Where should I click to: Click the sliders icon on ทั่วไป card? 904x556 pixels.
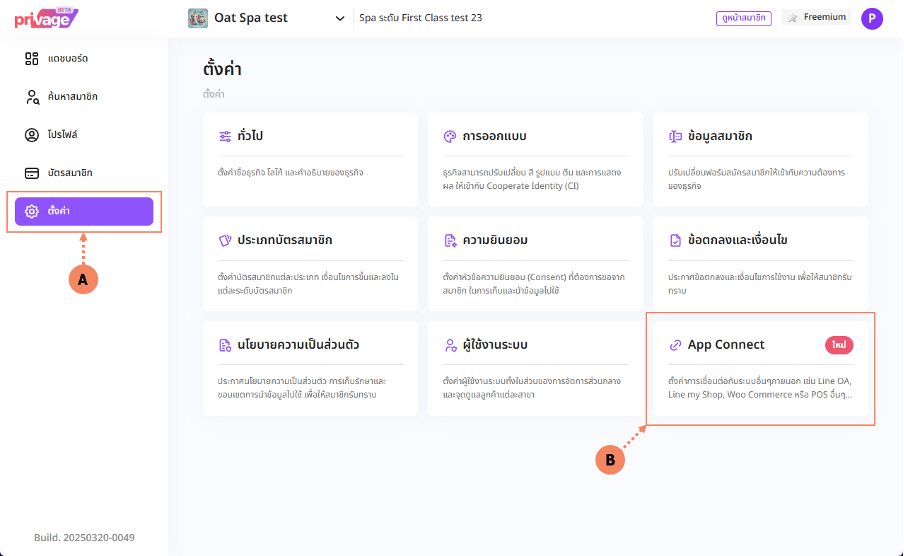(225, 136)
